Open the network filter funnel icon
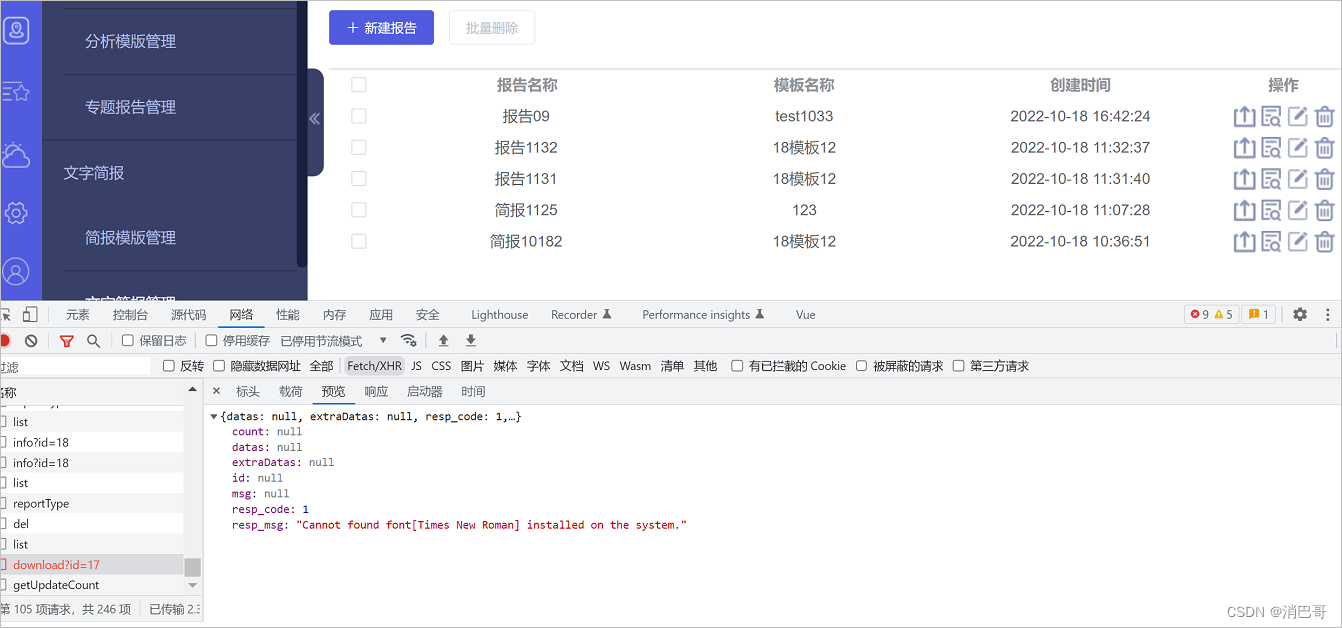This screenshot has width=1342, height=628. click(x=67, y=340)
